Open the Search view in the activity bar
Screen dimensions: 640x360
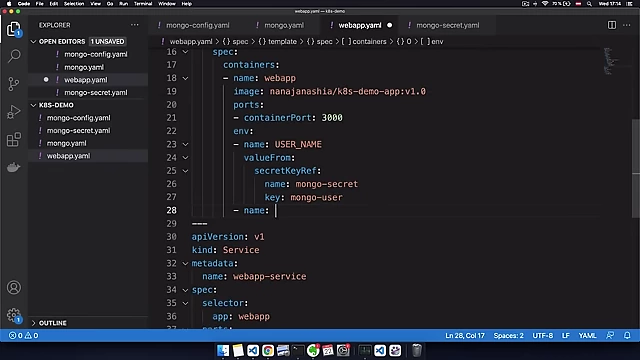[x=14, y=56]
